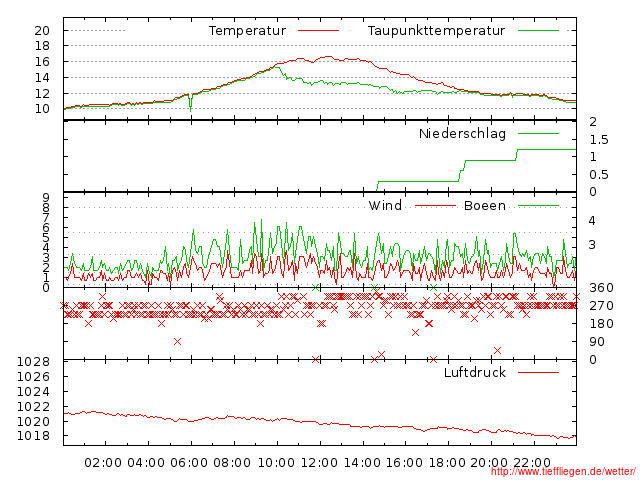Viewport: 640px width, 480px height.
Task: Click the 270 wind direction axis value
Action: [601, 306]
